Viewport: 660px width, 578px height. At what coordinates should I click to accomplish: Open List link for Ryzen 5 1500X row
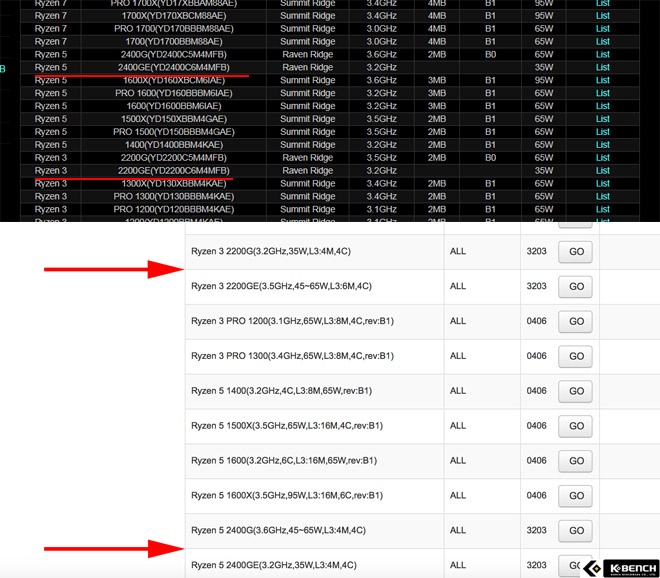pyautogui.click(x=602, y=119)
